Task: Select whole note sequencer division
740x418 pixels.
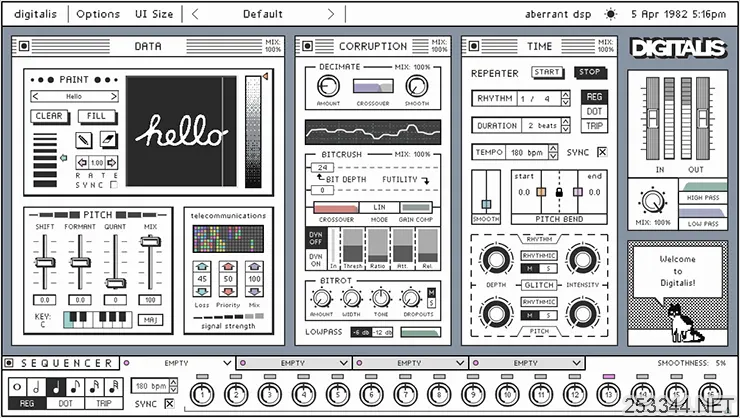Action: tap(17, 387)
